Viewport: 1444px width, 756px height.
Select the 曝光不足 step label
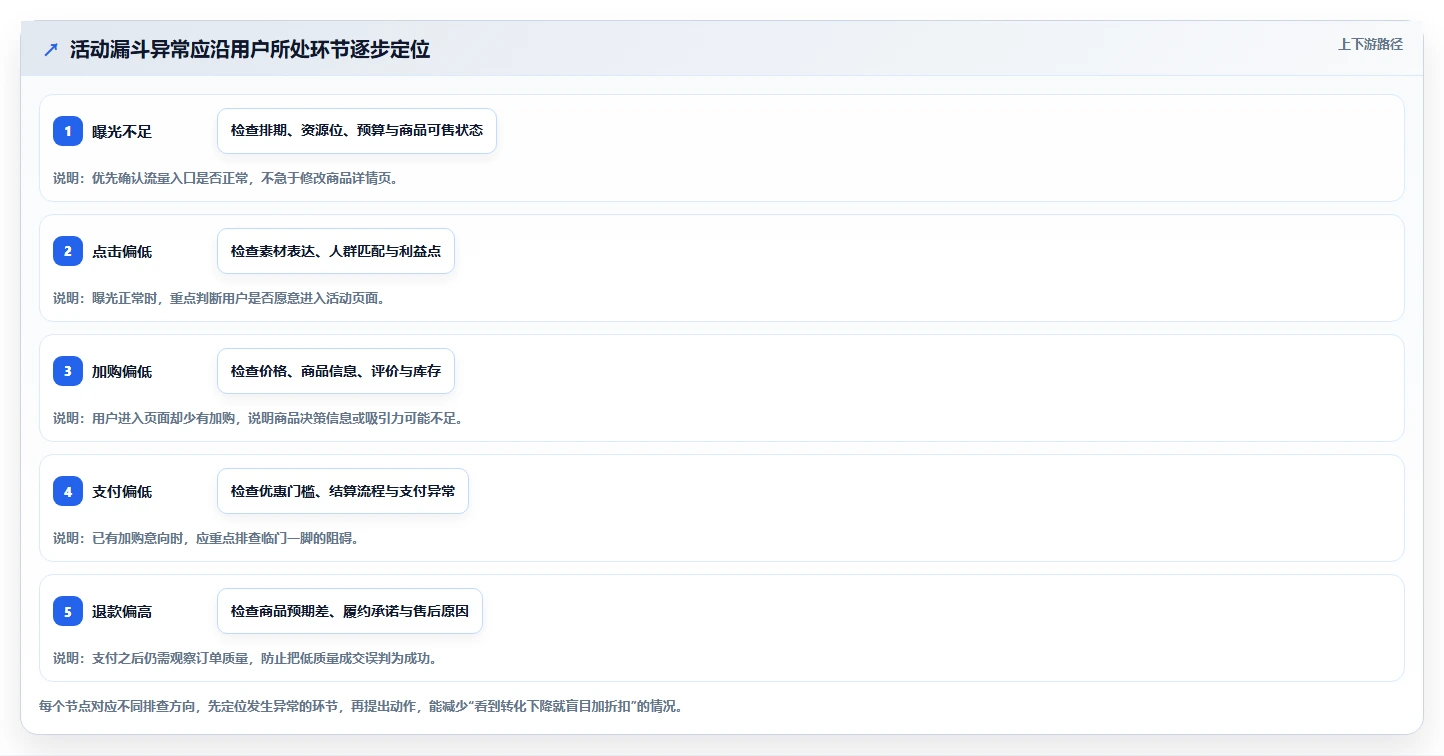(122, 131)
